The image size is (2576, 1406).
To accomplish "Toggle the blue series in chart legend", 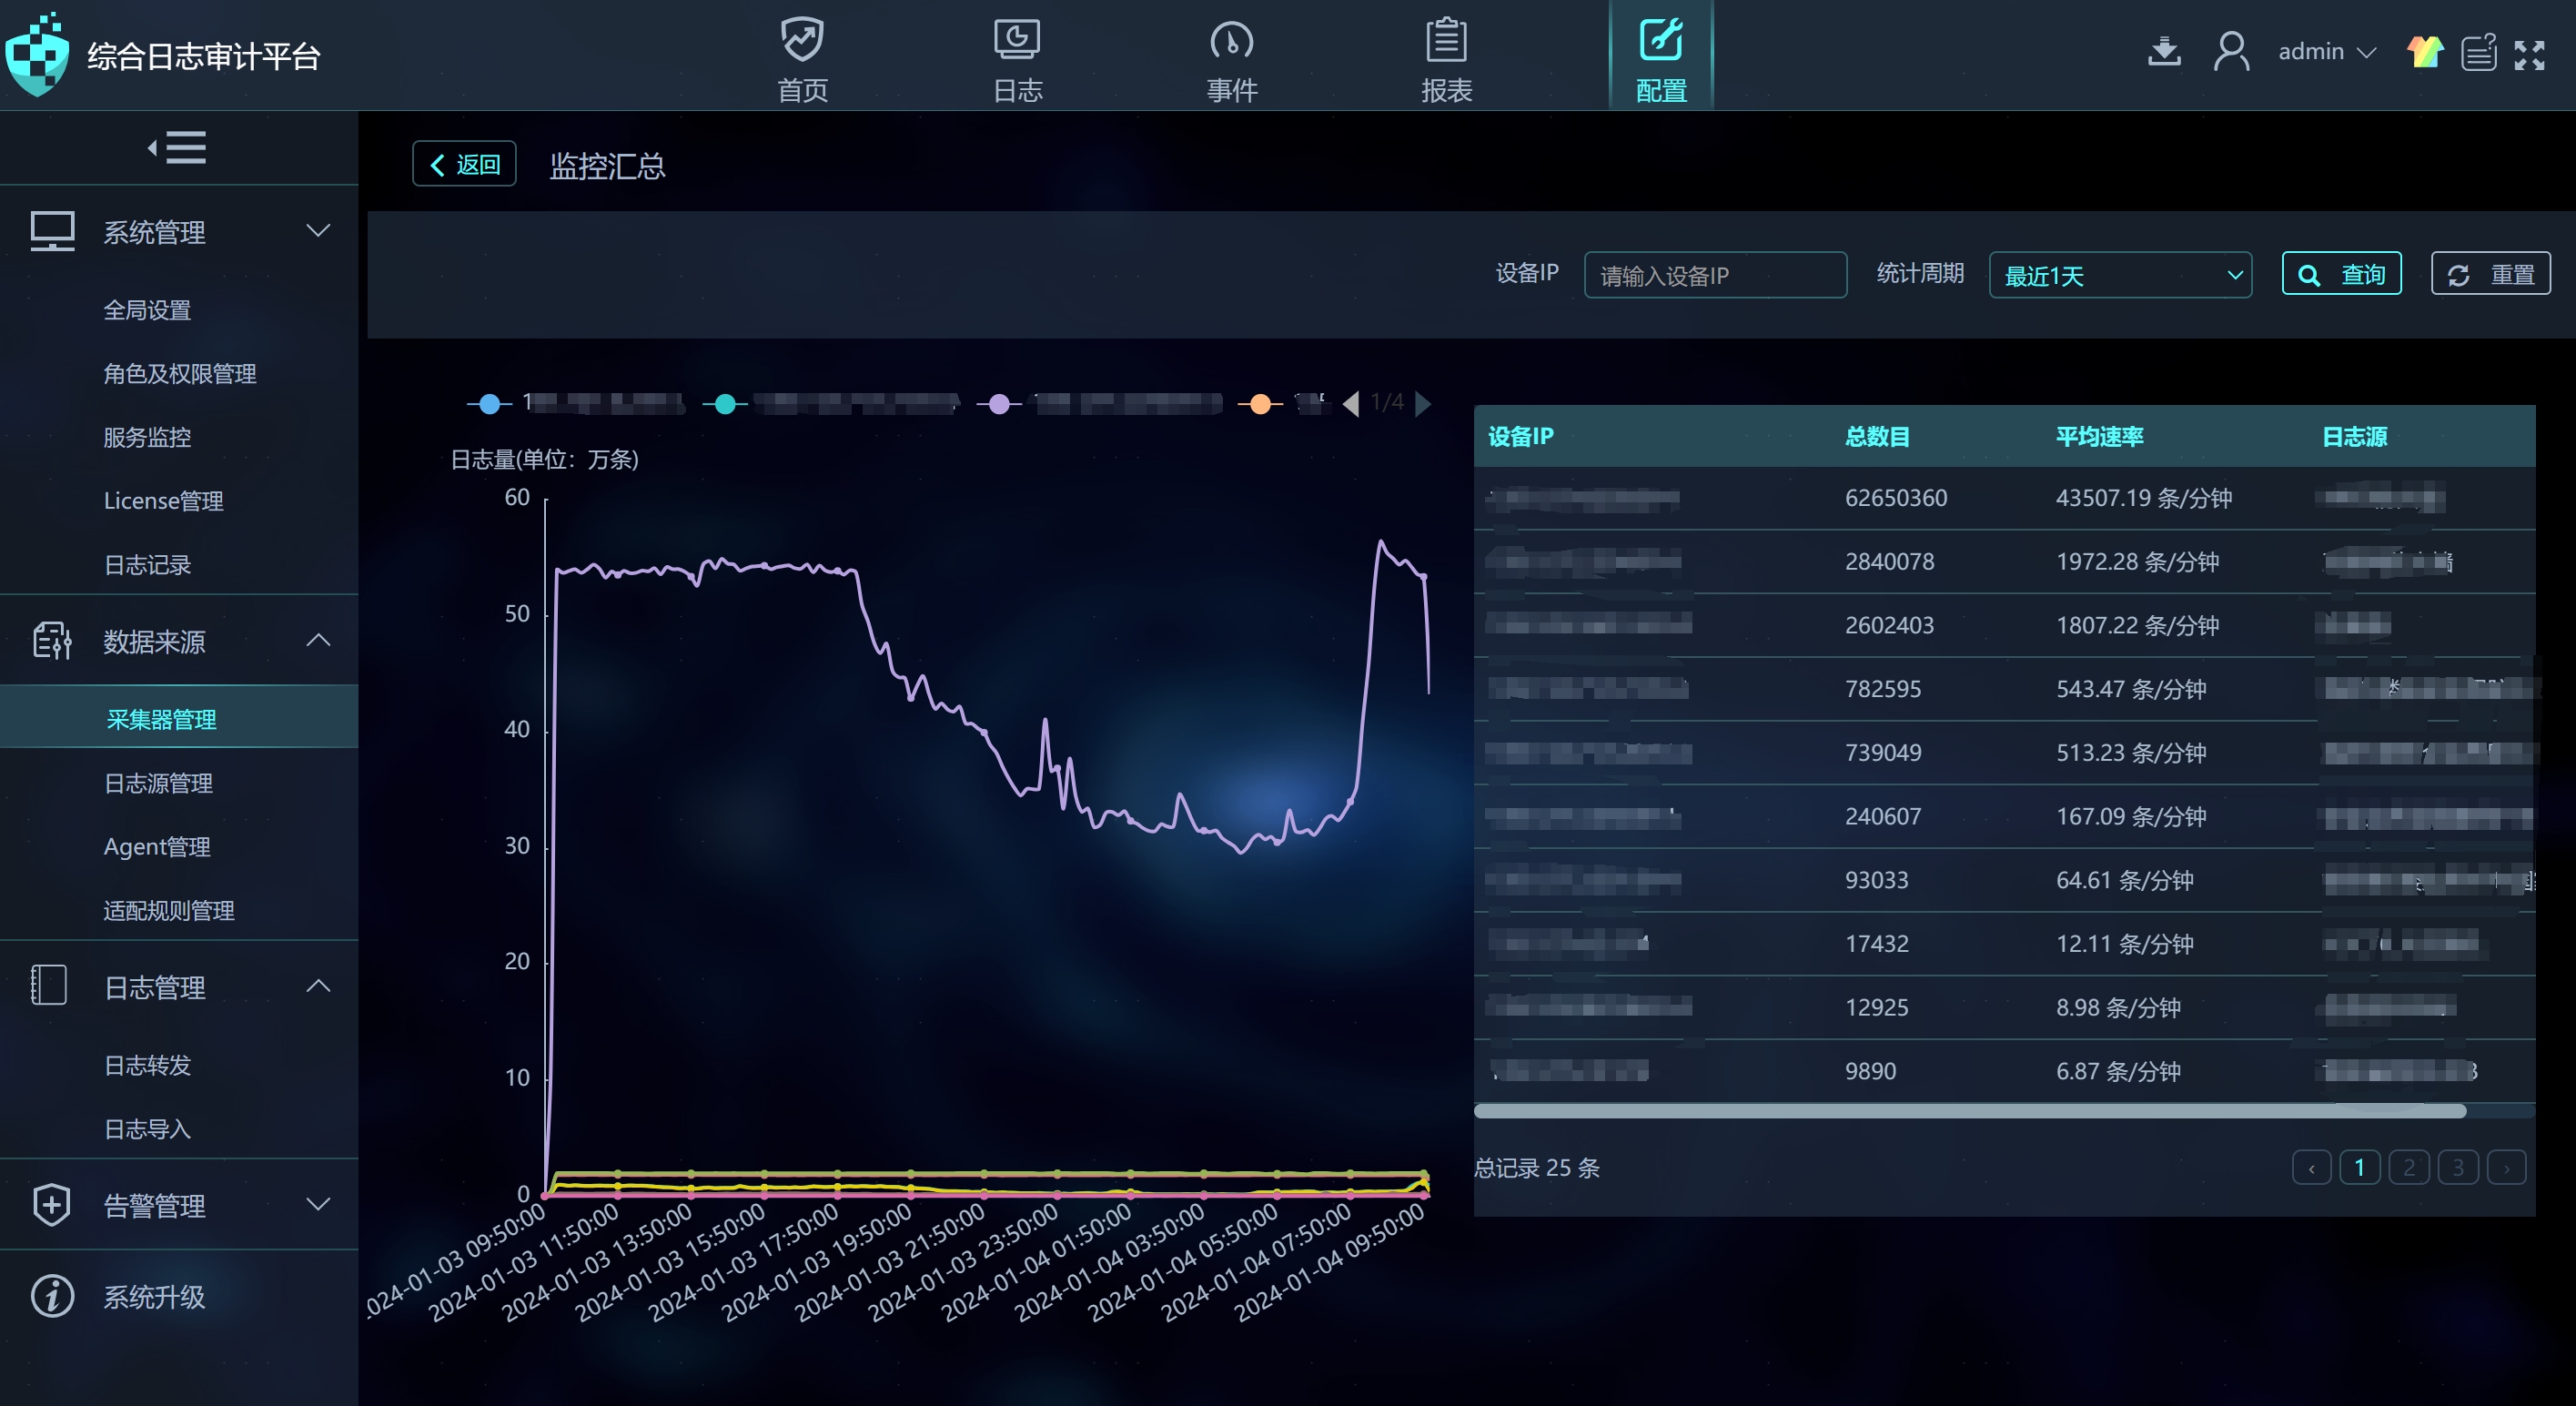I will [489, 403].
